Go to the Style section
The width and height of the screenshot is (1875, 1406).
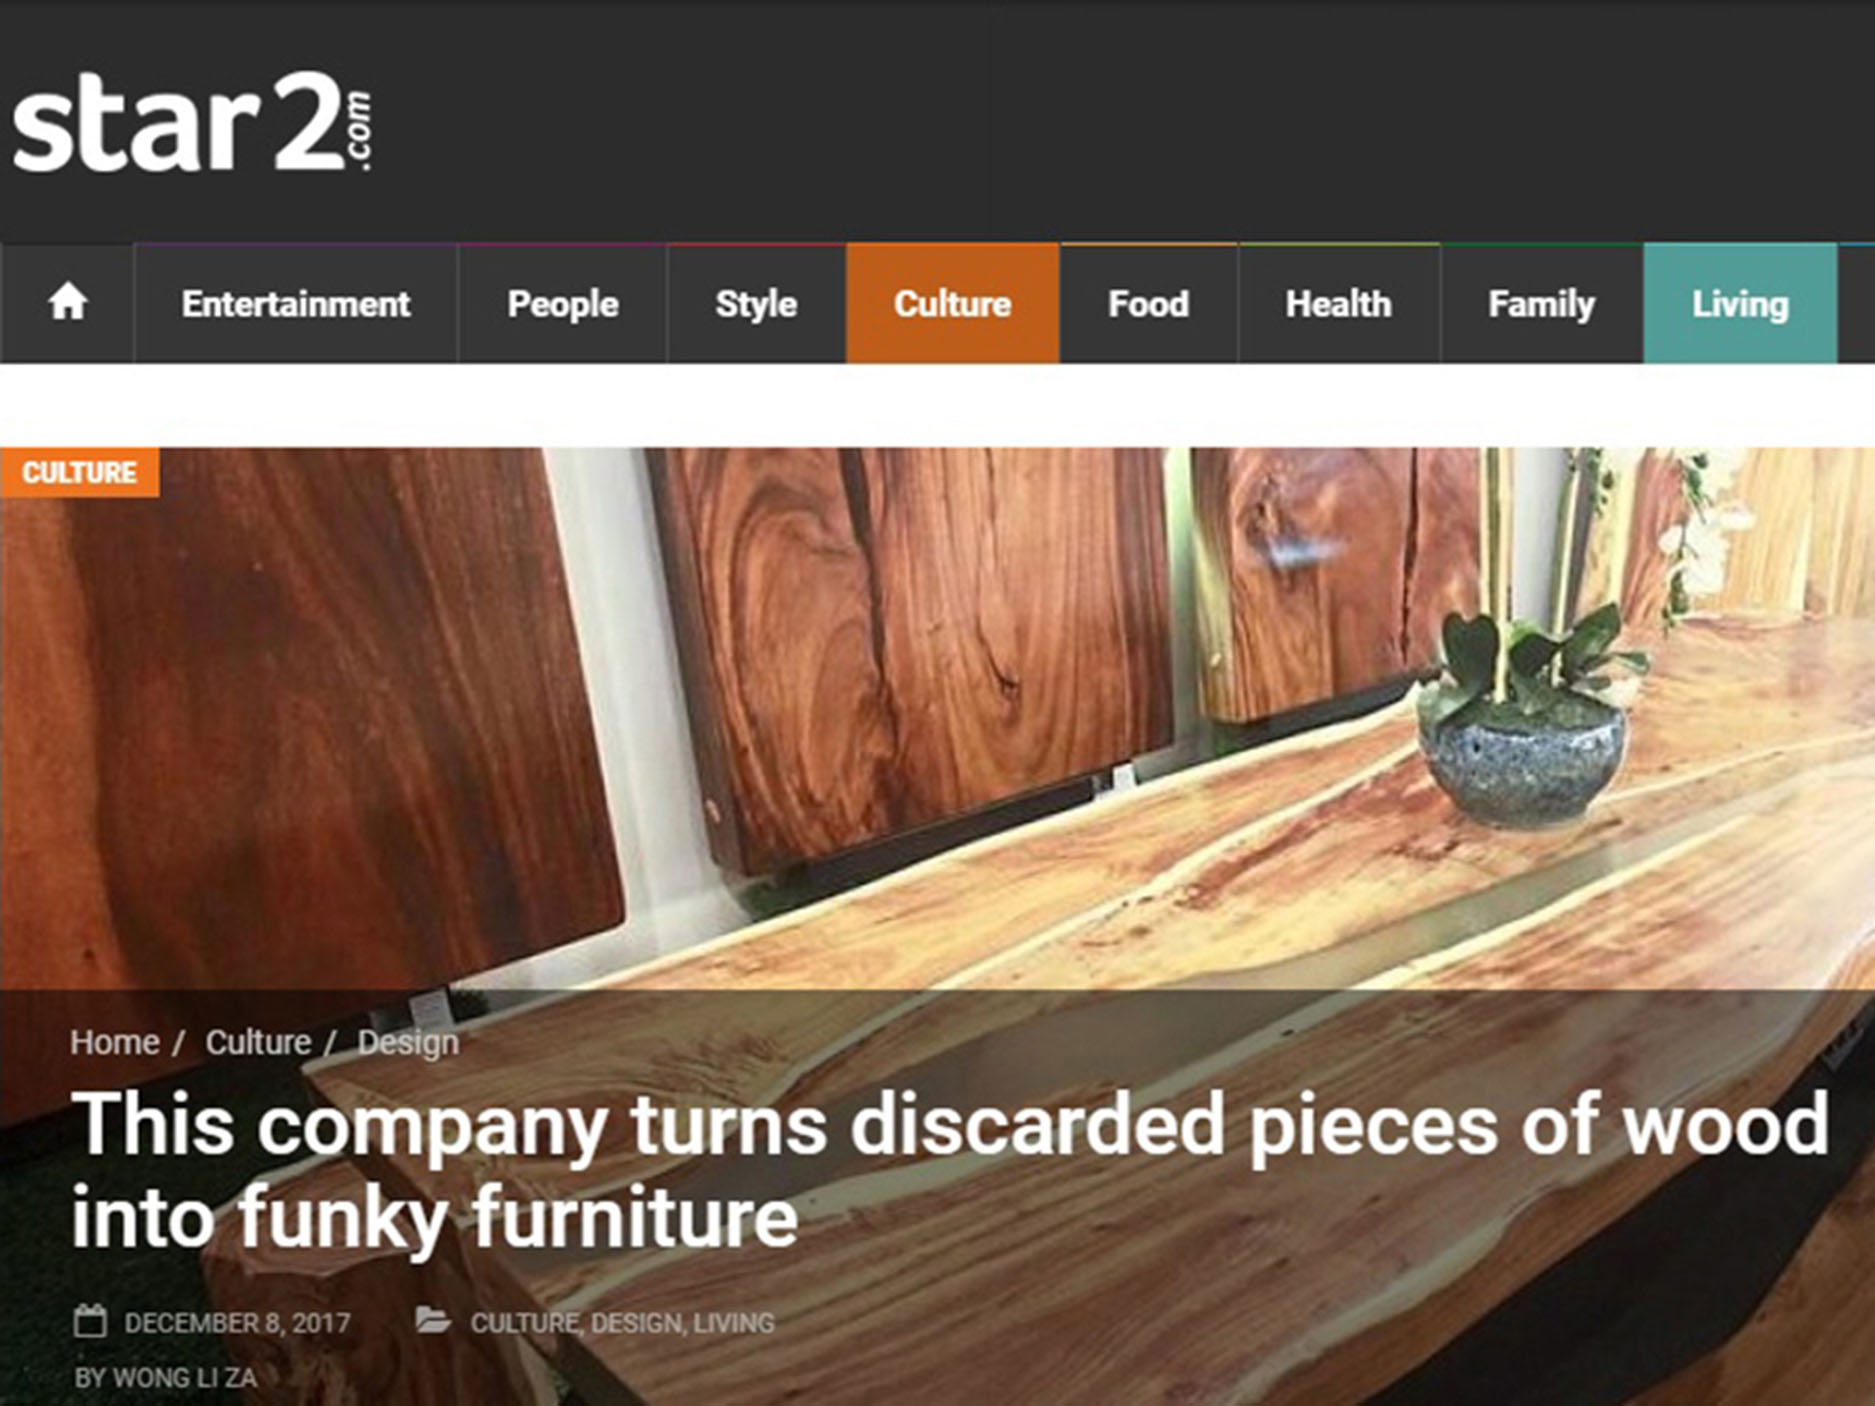pyautogui.click(x=756, y=304)
